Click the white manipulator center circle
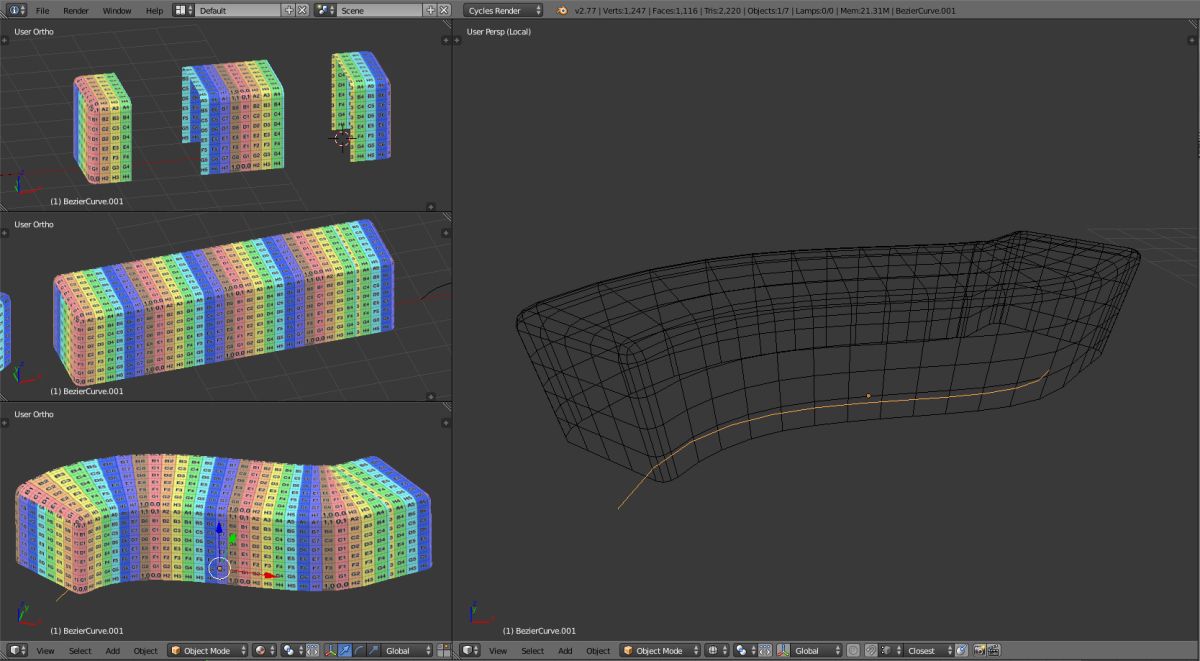Viewport: 1200px width, 661px height. point(220,569)
